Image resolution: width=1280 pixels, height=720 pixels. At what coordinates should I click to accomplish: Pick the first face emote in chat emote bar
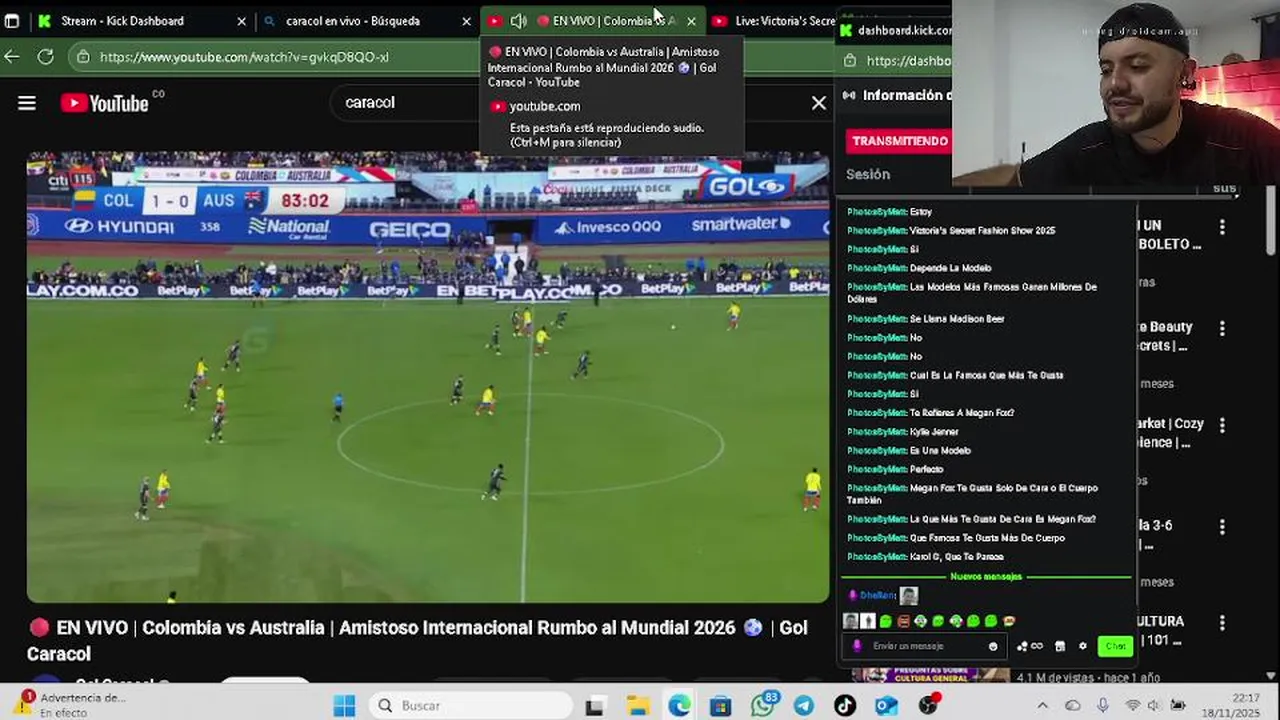[x=851, y=621]
